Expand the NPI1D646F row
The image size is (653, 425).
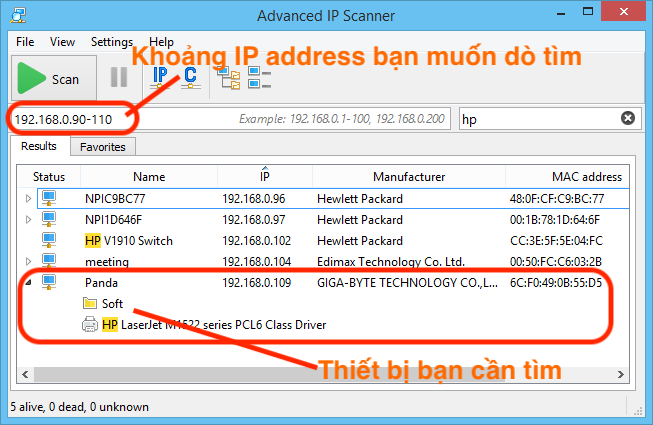click(x=28, y=219)
